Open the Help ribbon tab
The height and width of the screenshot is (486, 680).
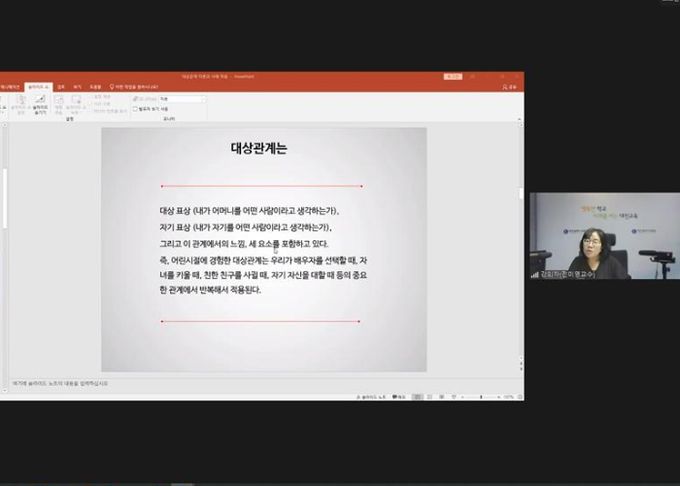click(x=95, y=87)
